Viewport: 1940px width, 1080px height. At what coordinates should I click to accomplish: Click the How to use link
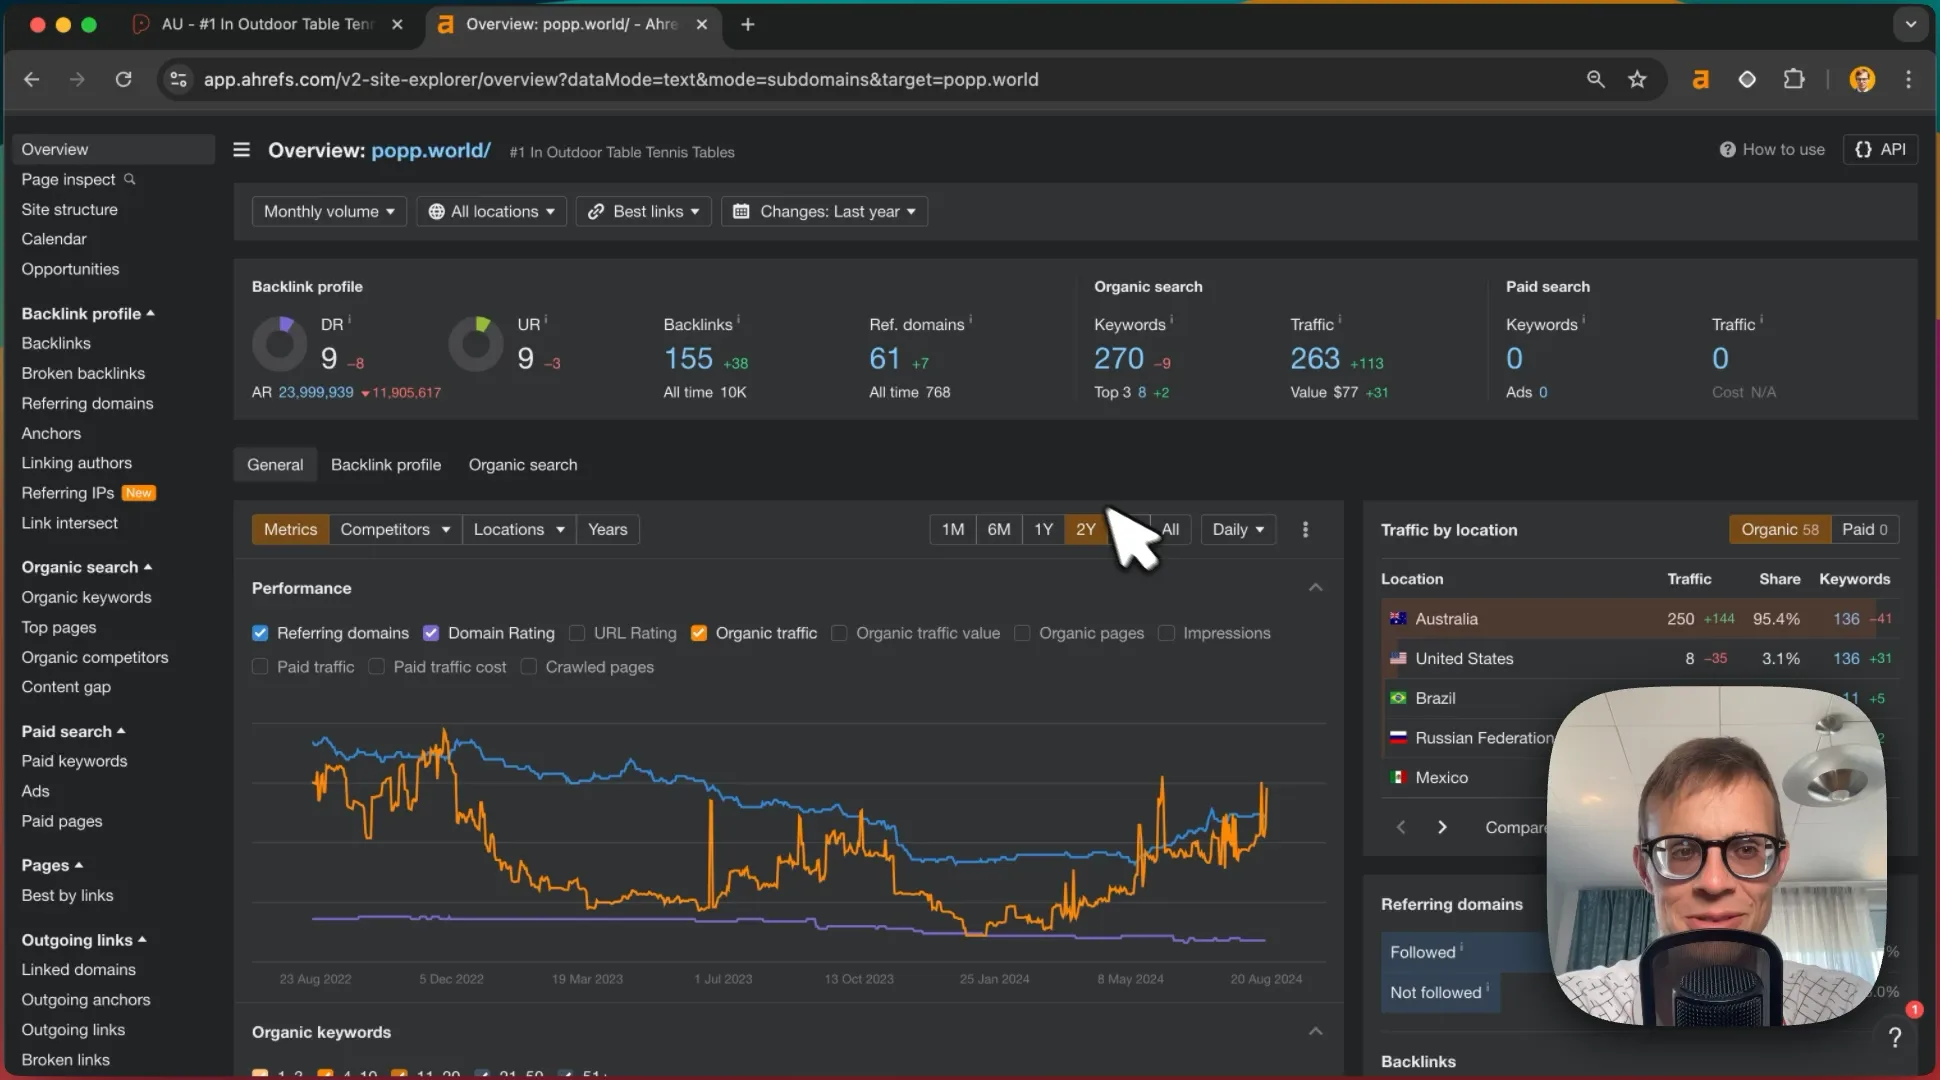coord(1772,149)
